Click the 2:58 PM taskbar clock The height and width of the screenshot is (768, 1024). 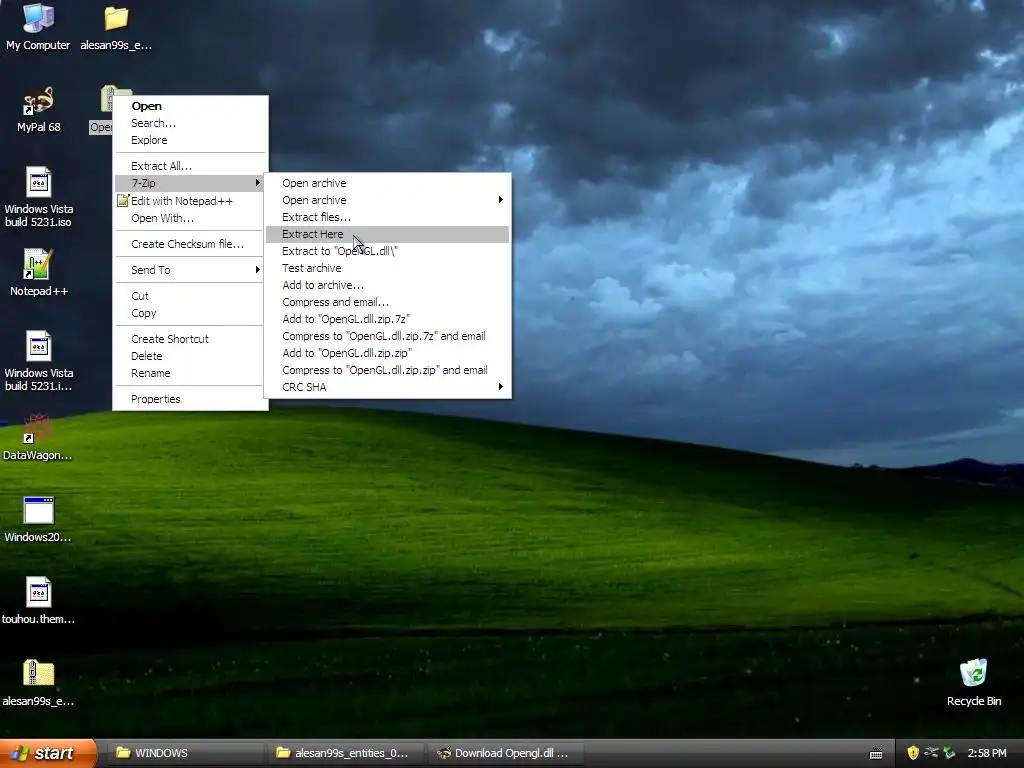[x=987, y=753]
